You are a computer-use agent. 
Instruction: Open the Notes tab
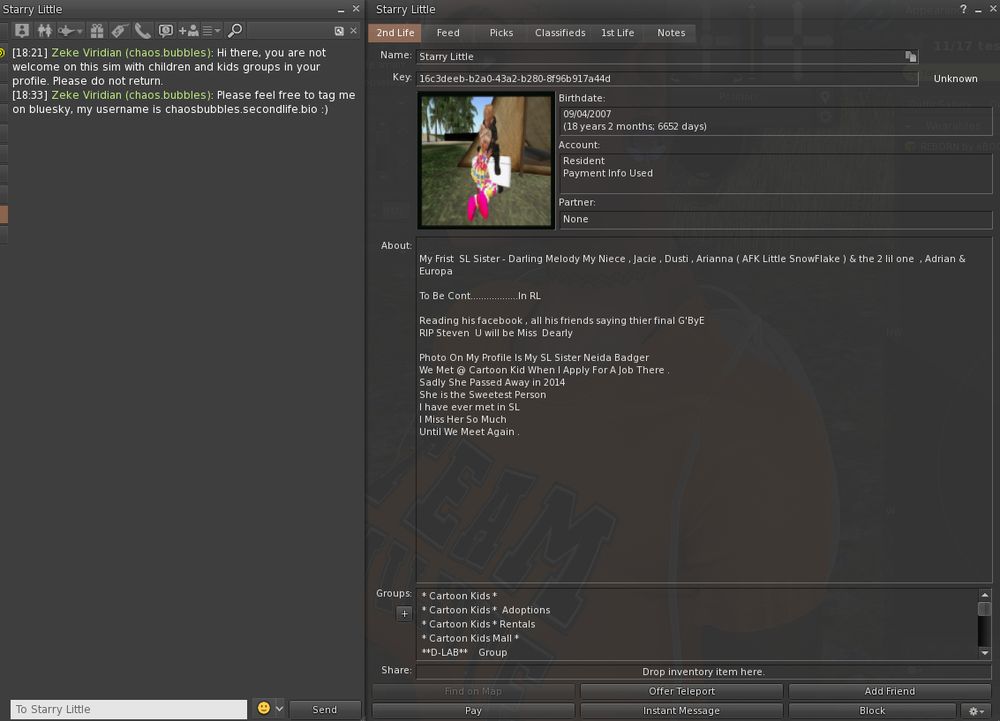pyautogui.click(x=671, y=33)
